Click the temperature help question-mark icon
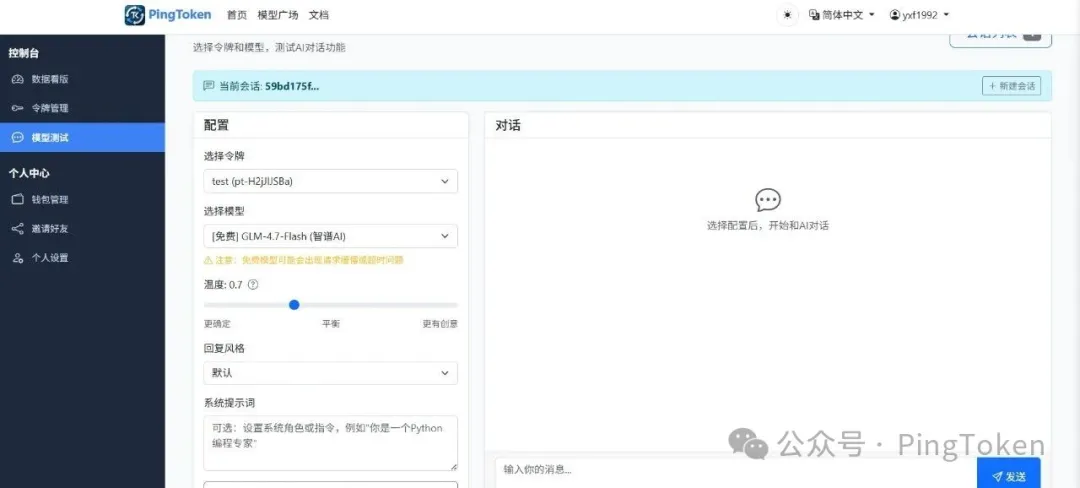This screenshot has height=488, width=1080. tap(252, 284)
